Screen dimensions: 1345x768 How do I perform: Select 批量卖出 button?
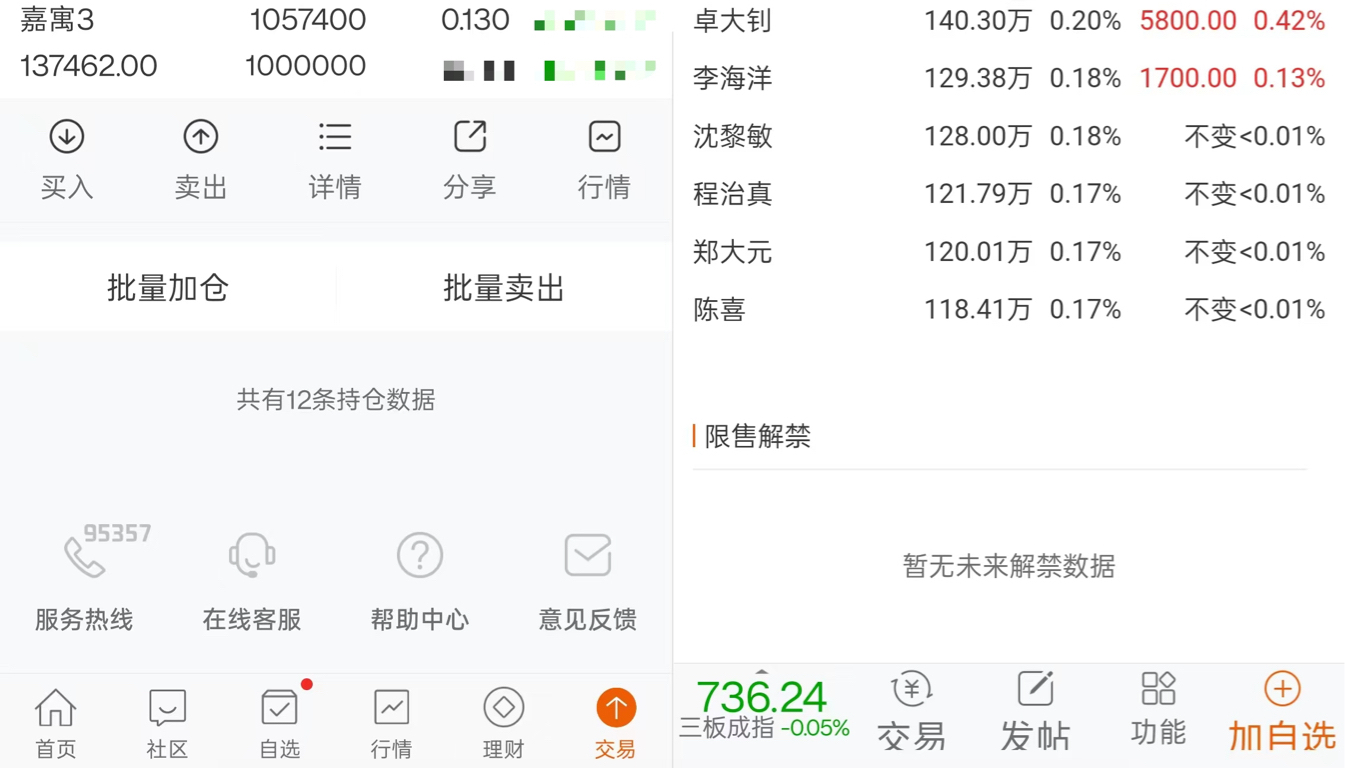tap(504, 288)
